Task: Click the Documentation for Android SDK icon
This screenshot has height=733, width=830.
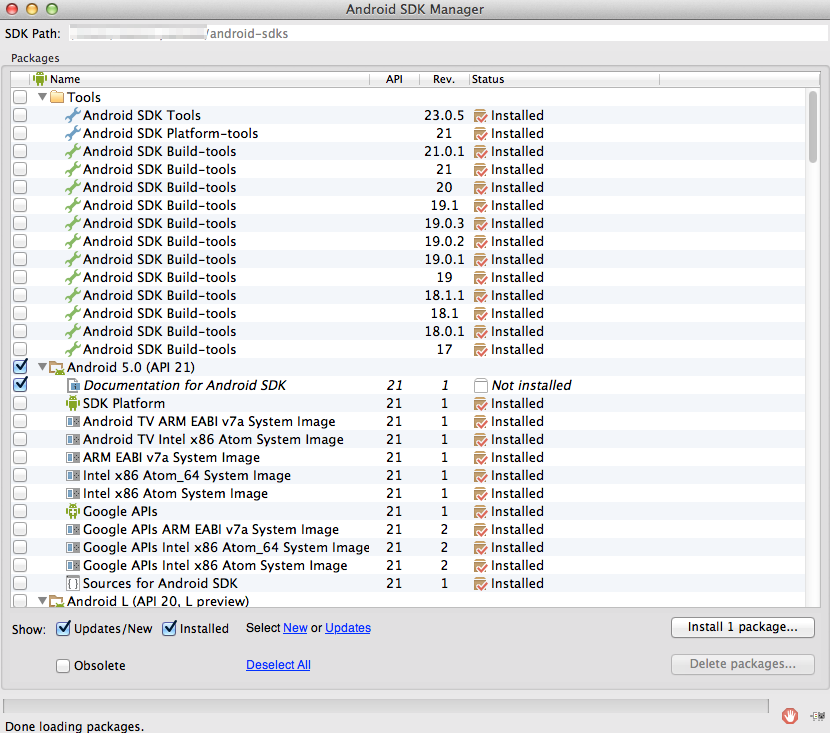Action: (x=73, y=385)
